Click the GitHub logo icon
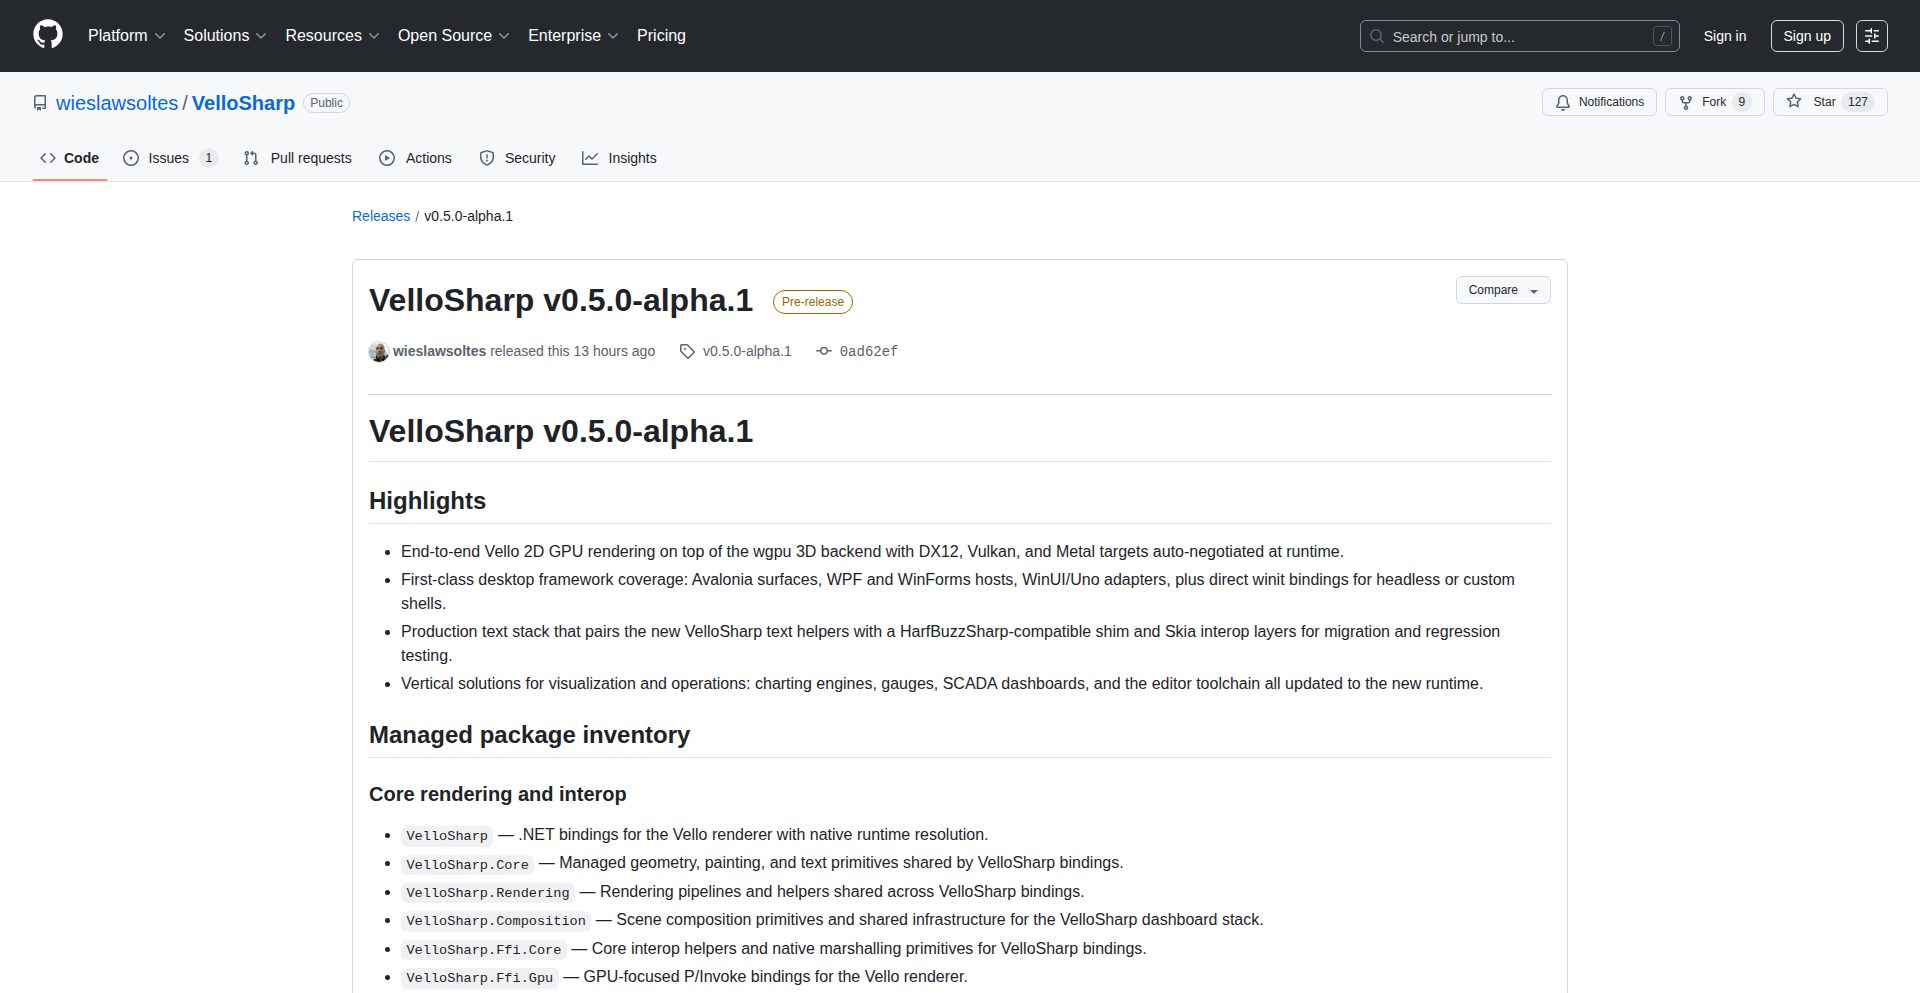The width and height of the screenshot is (1920, 993). [48, 35]
